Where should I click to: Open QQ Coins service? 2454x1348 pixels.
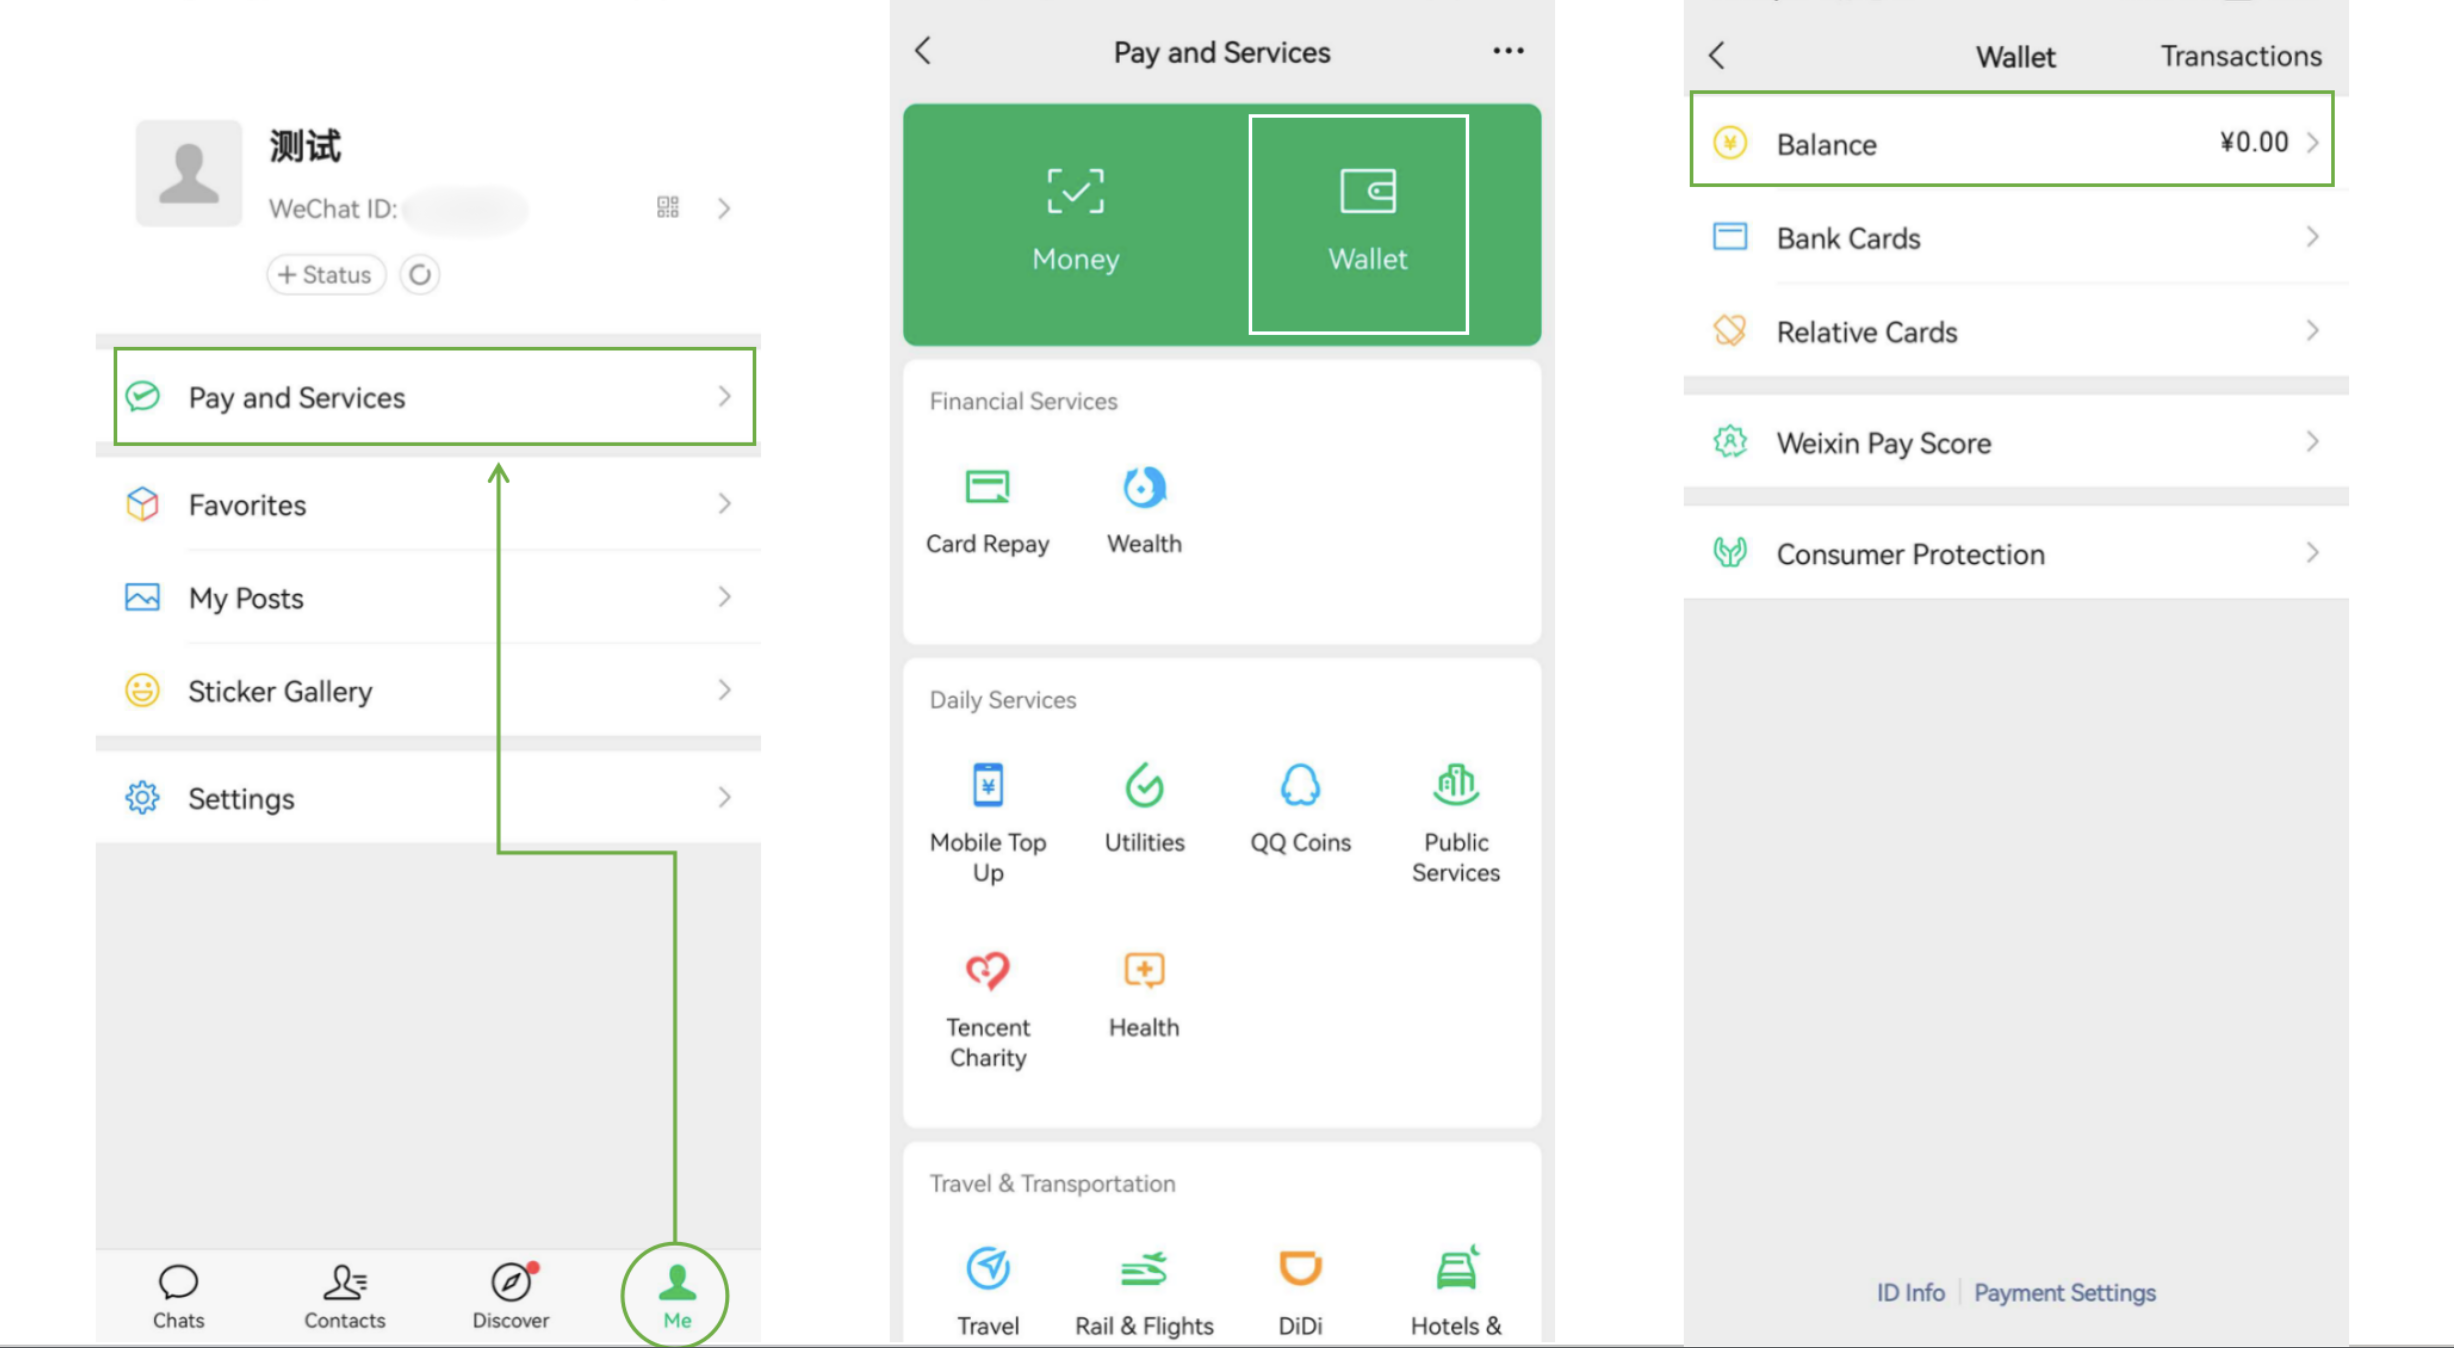click(1300, 810)
